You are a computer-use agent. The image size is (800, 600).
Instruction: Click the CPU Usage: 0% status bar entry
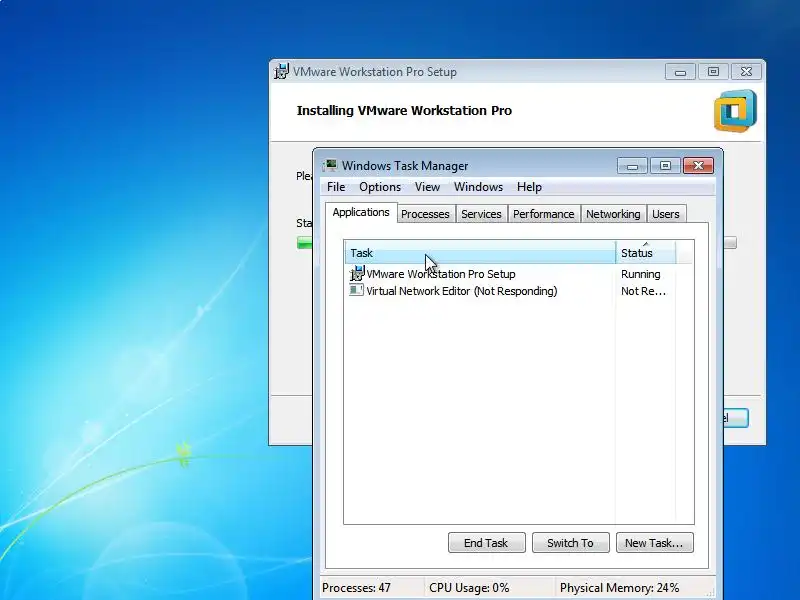coord(469,588)
